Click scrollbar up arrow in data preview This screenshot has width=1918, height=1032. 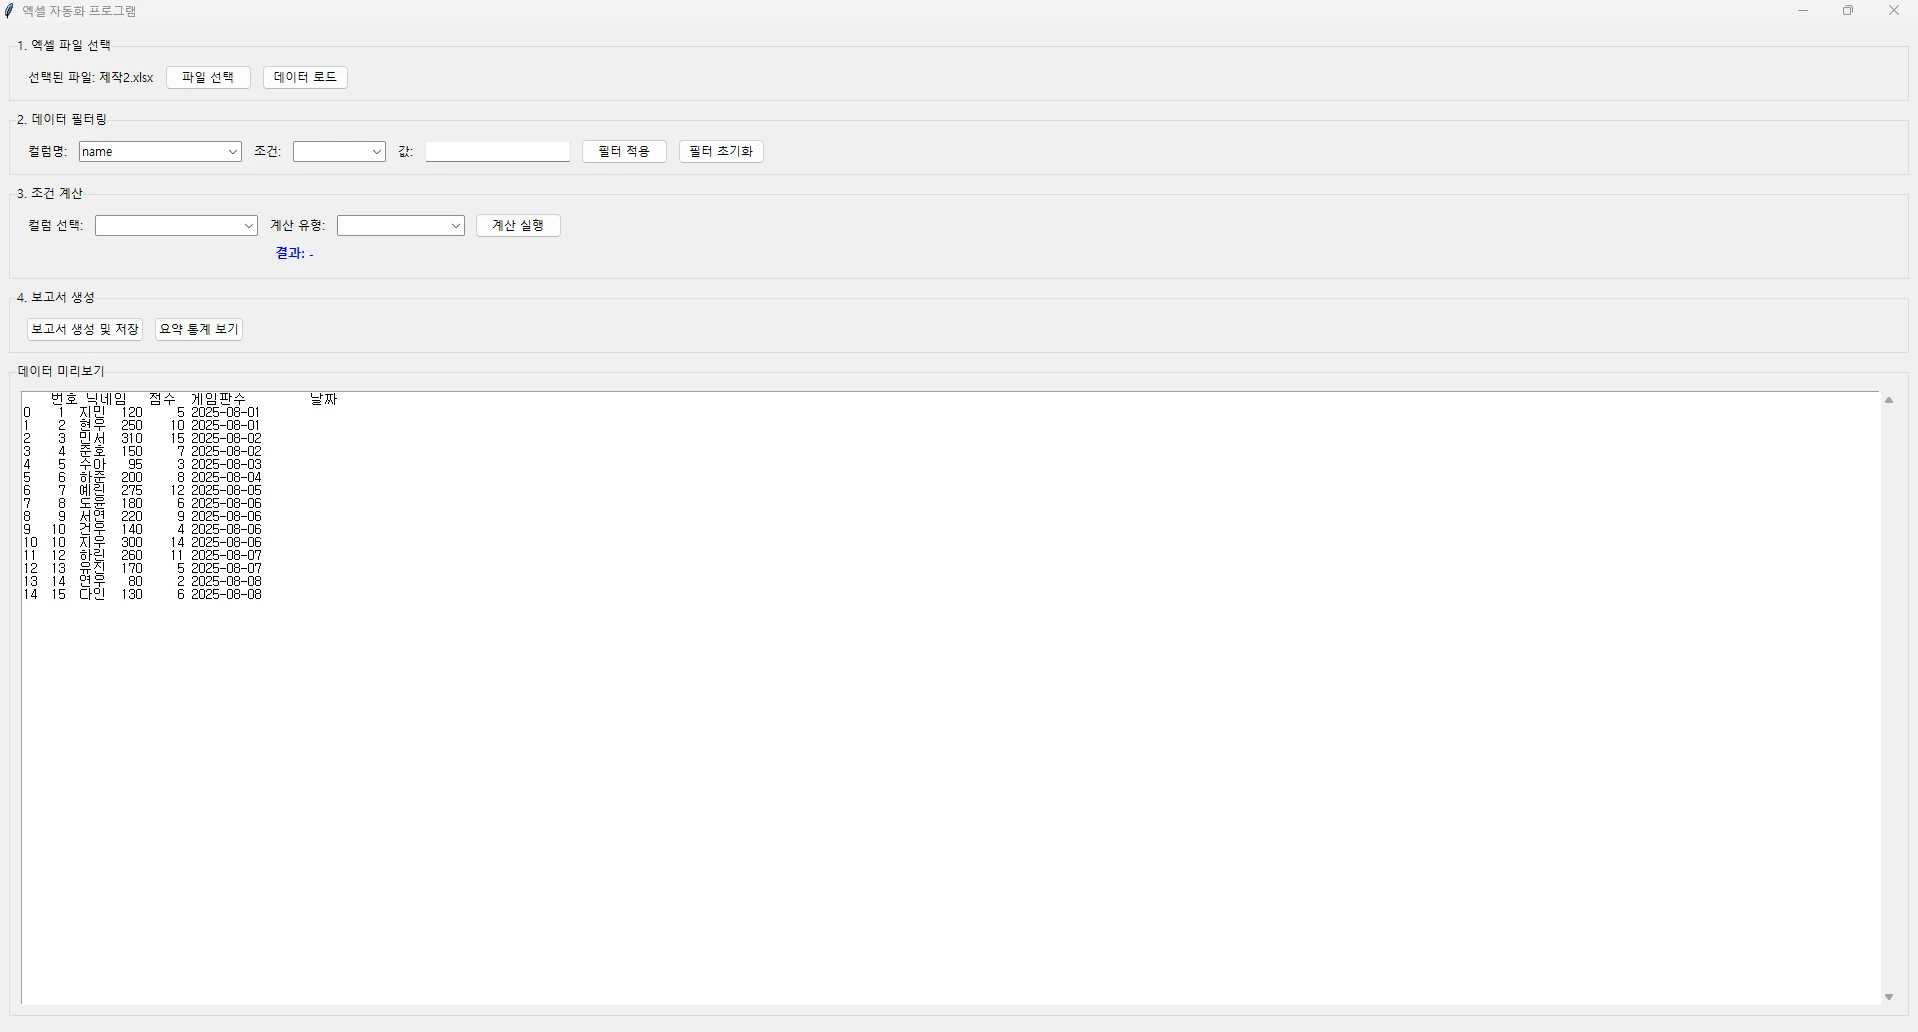pyautogui.click(x=1889, y=400)
